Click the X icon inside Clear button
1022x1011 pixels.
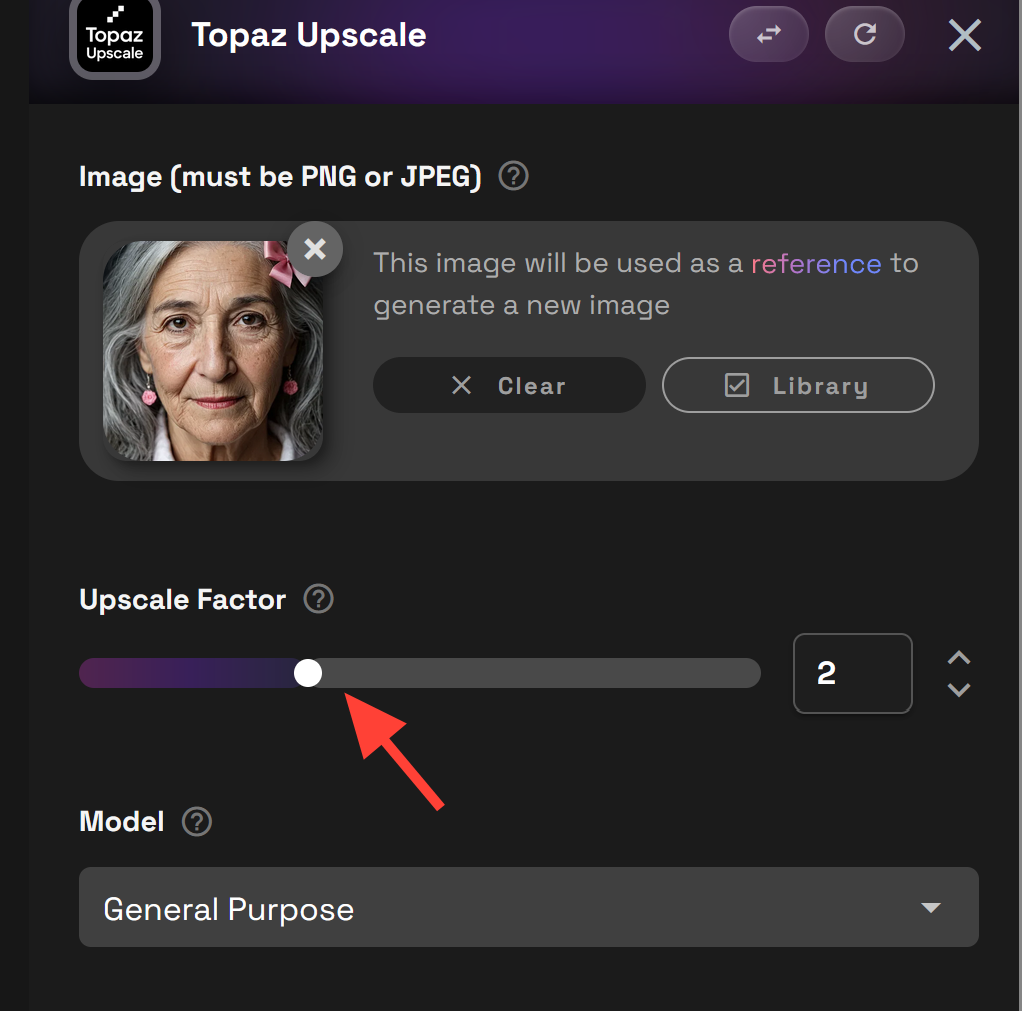click(x=461, y=385)
